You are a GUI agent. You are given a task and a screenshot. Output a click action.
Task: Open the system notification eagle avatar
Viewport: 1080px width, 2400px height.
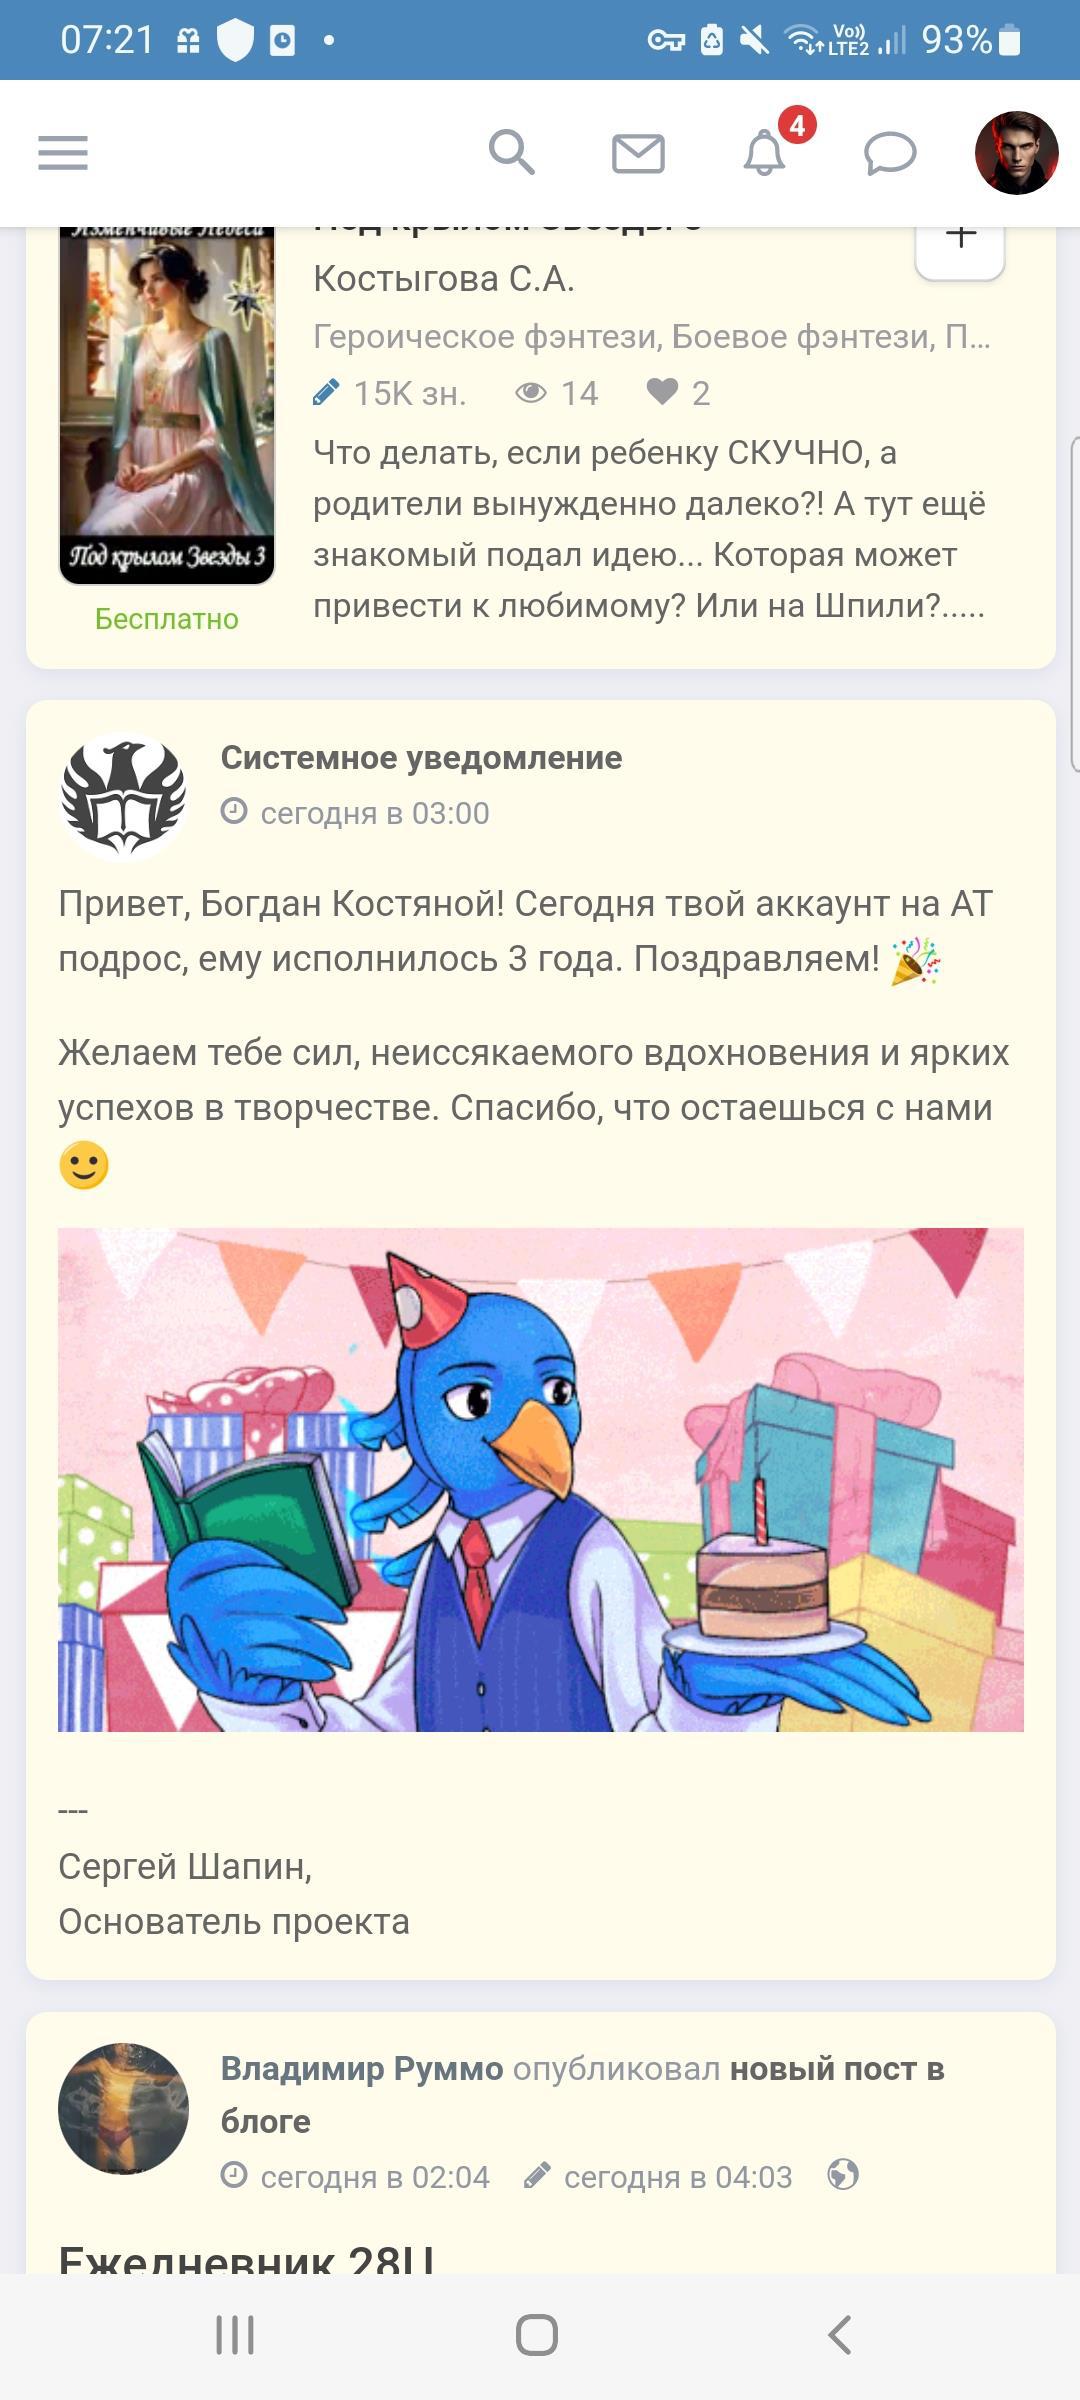tap(124, 797)
